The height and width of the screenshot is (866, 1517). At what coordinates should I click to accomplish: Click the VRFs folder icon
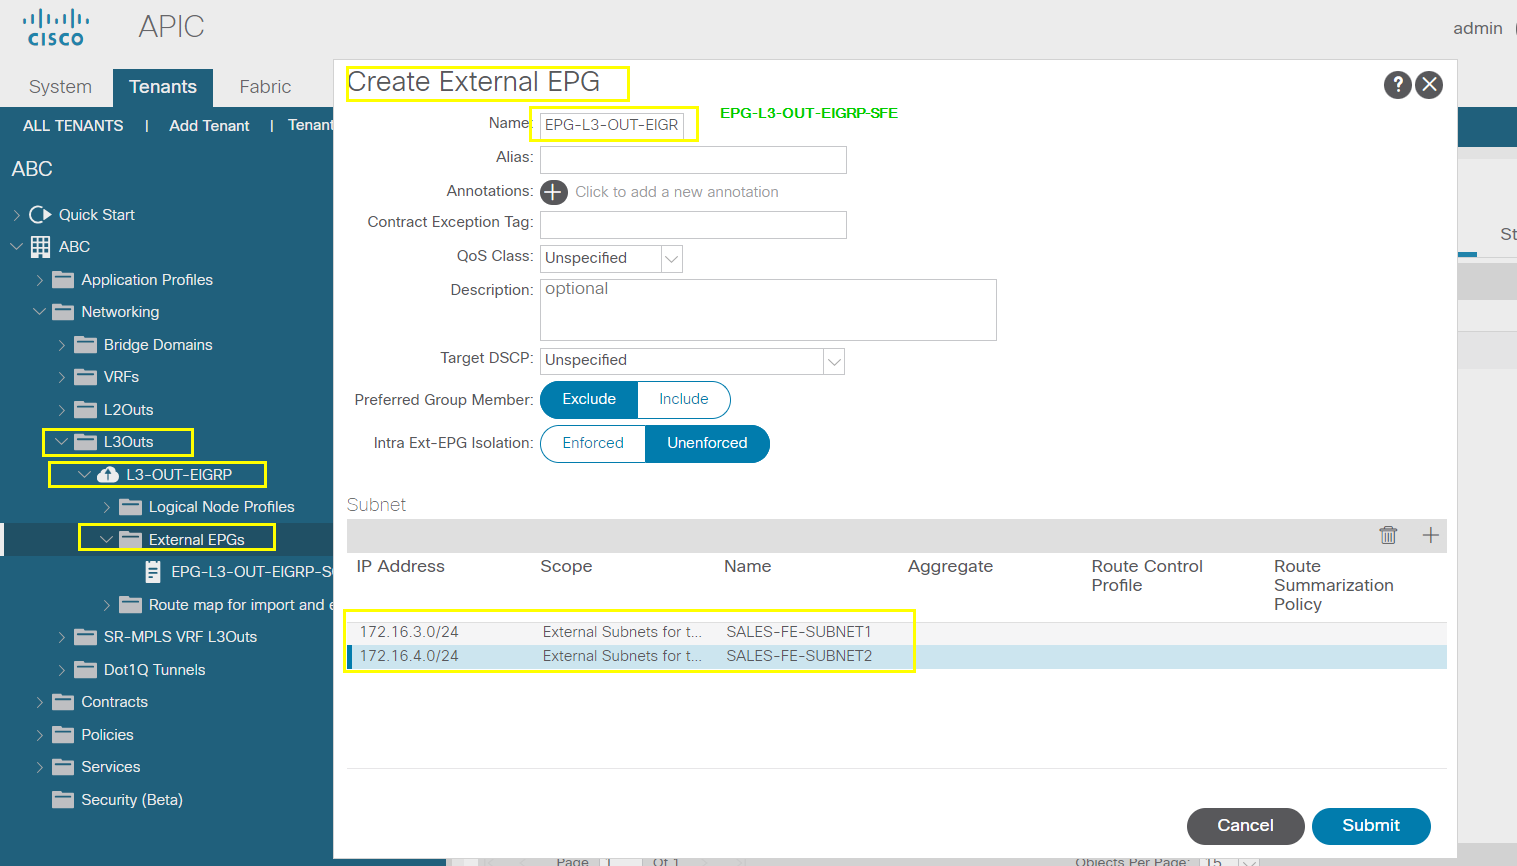[x=86, y=376]
